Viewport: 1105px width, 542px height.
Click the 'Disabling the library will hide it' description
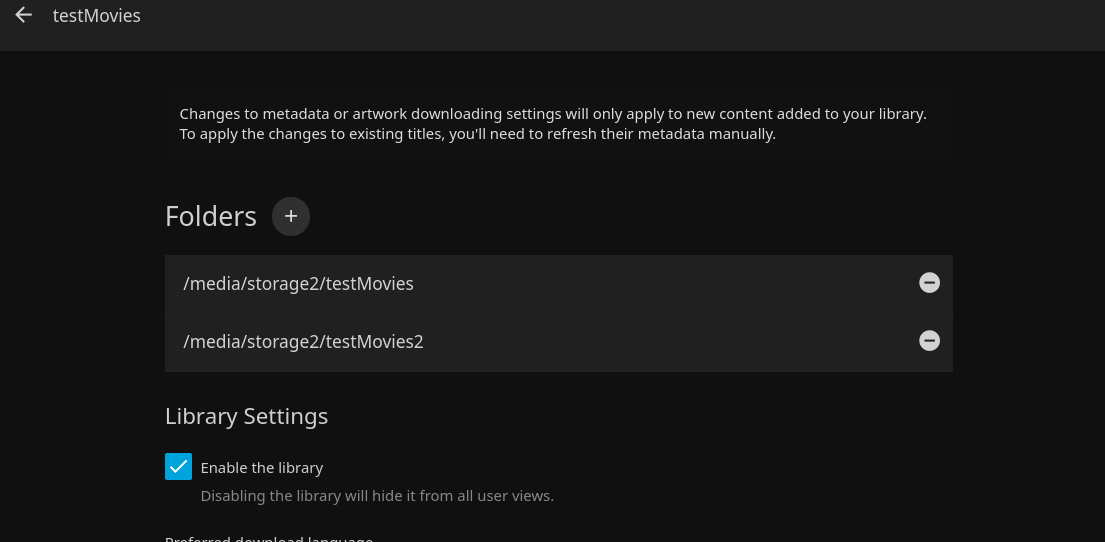click(377, 496)
